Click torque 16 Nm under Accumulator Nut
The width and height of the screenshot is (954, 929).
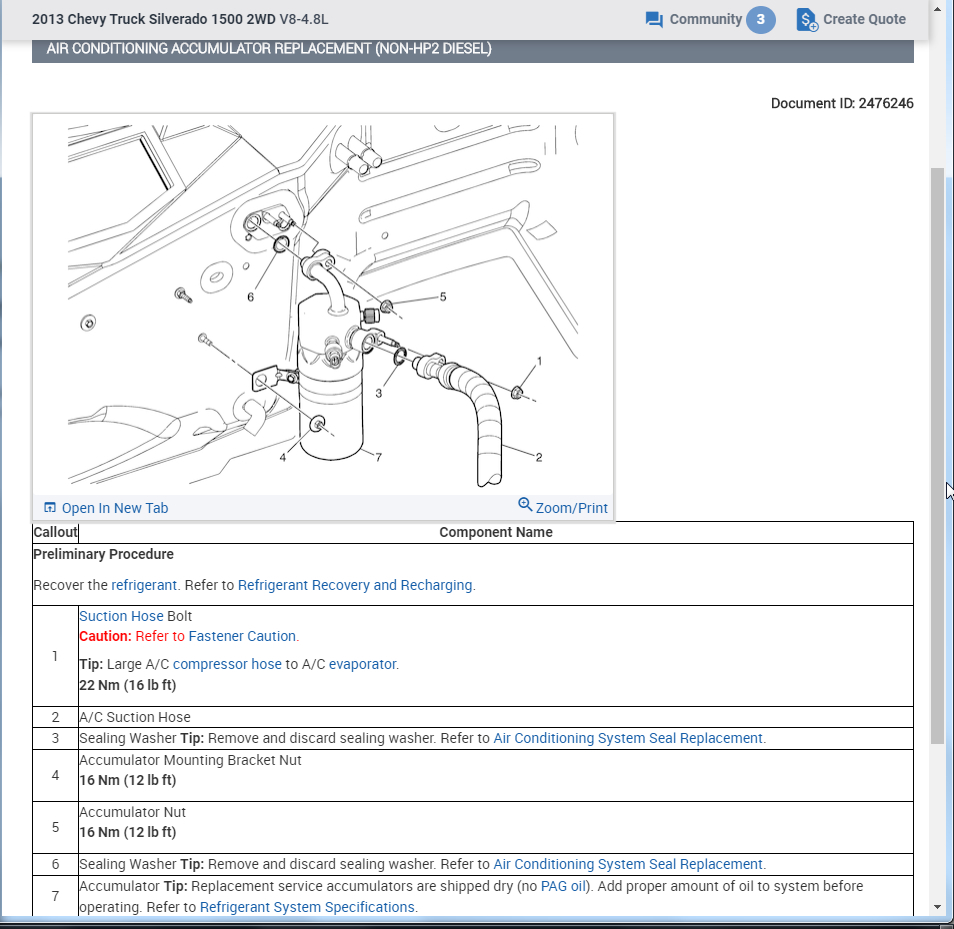pyautogui.click(x=128, y=833)
